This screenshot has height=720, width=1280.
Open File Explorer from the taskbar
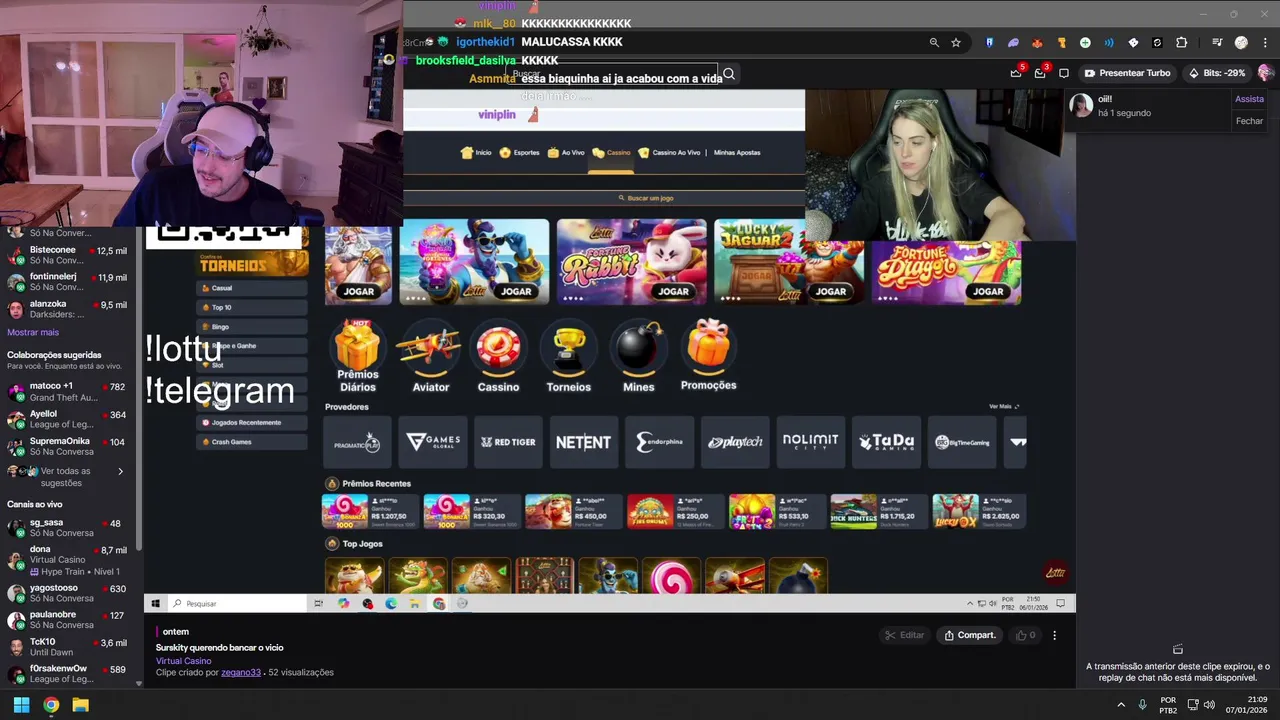81,705
